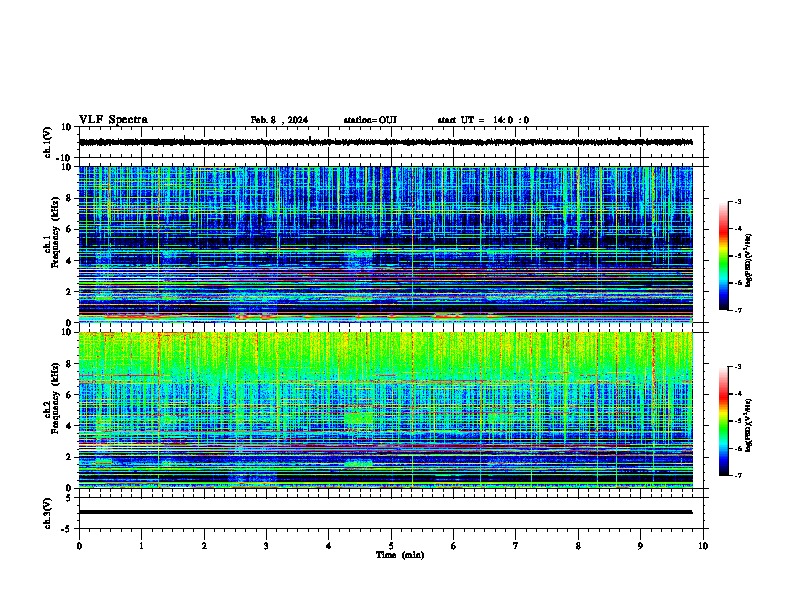Click the "ch.3(V)" axis label
Screen dimensions: 792x612
coord(48,513)
